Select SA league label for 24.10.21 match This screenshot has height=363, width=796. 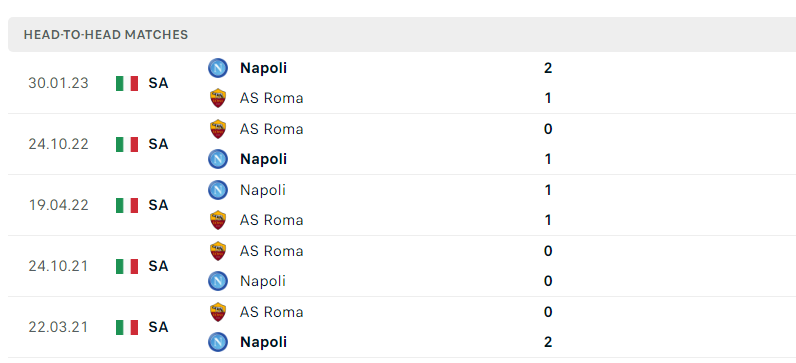[x=158, y=266]
